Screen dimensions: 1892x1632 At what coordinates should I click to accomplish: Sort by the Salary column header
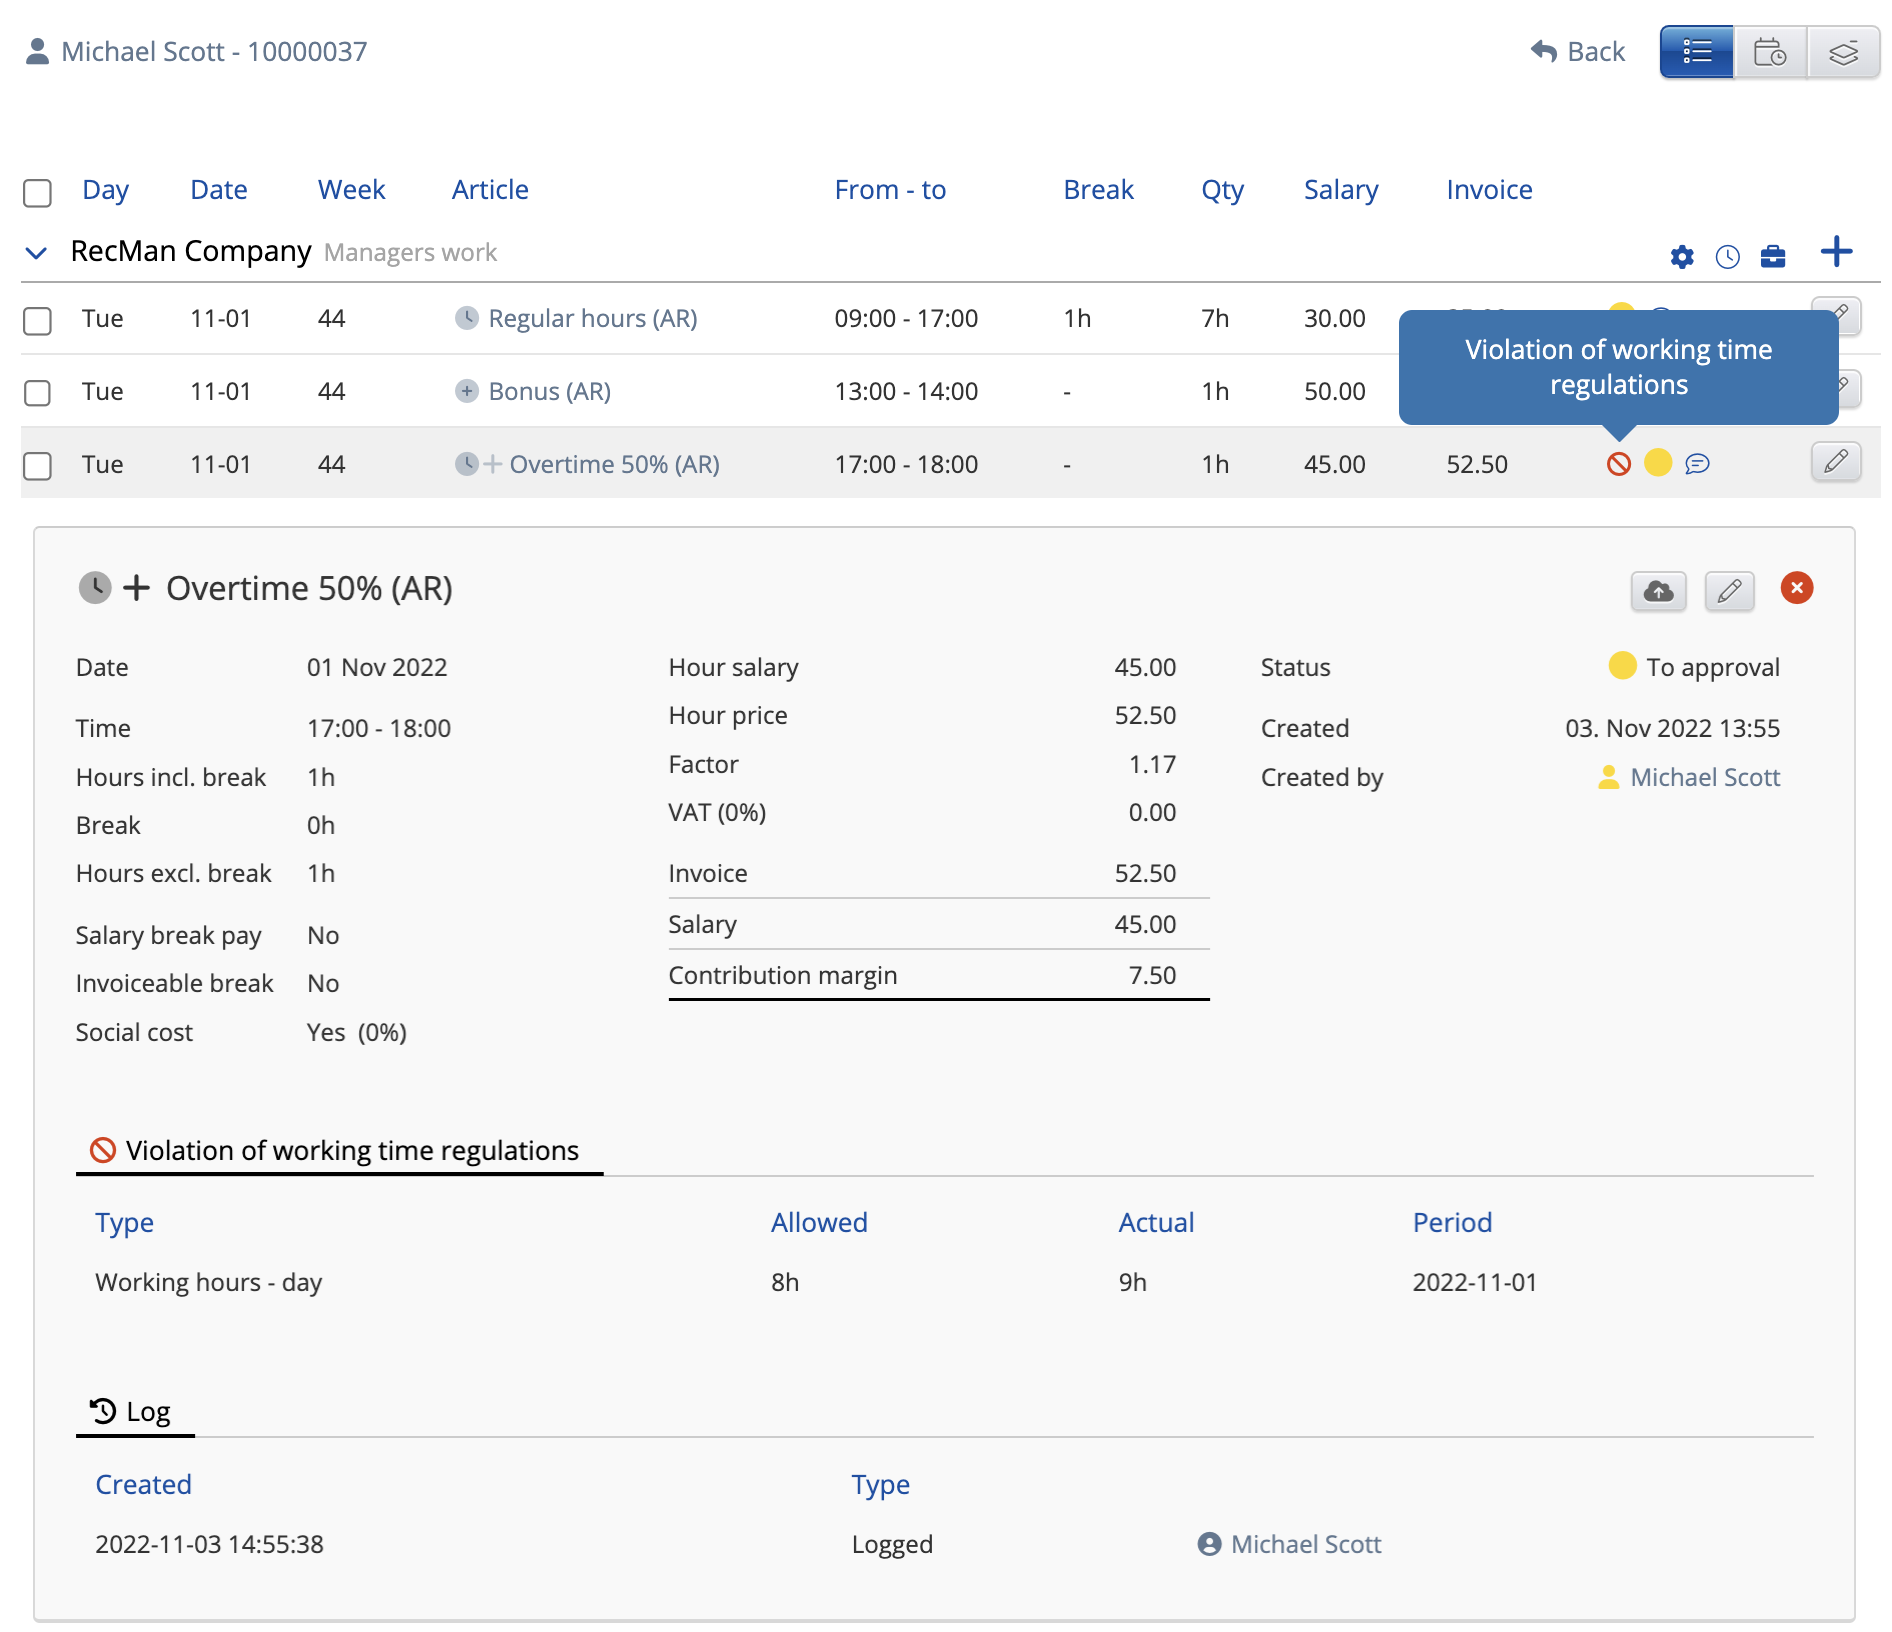[1340, 190]
